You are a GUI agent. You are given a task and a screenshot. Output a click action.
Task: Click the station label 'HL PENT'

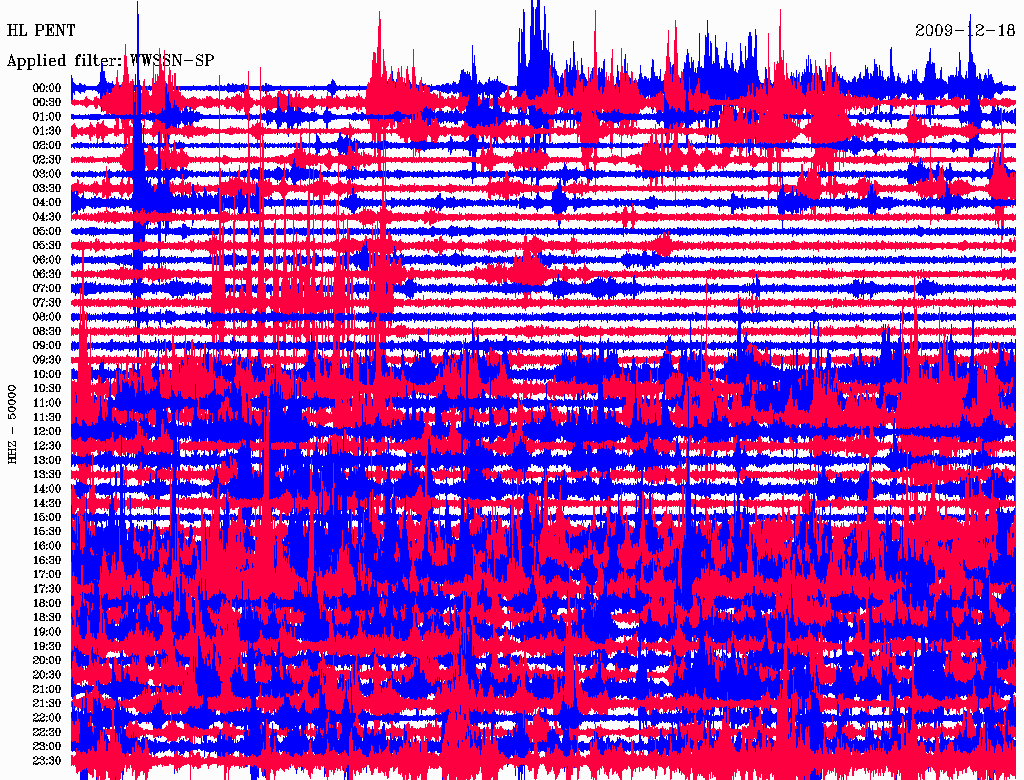(41, 31)
